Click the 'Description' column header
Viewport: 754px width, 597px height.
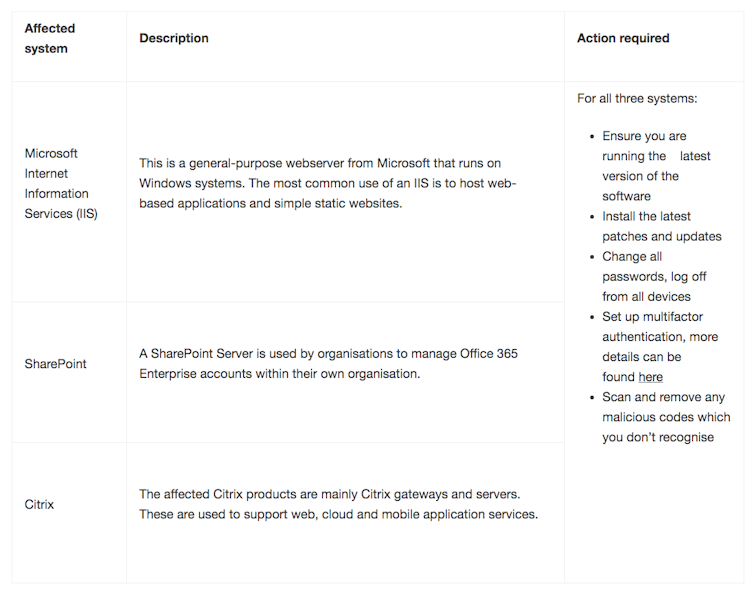(x=174, y=38)
